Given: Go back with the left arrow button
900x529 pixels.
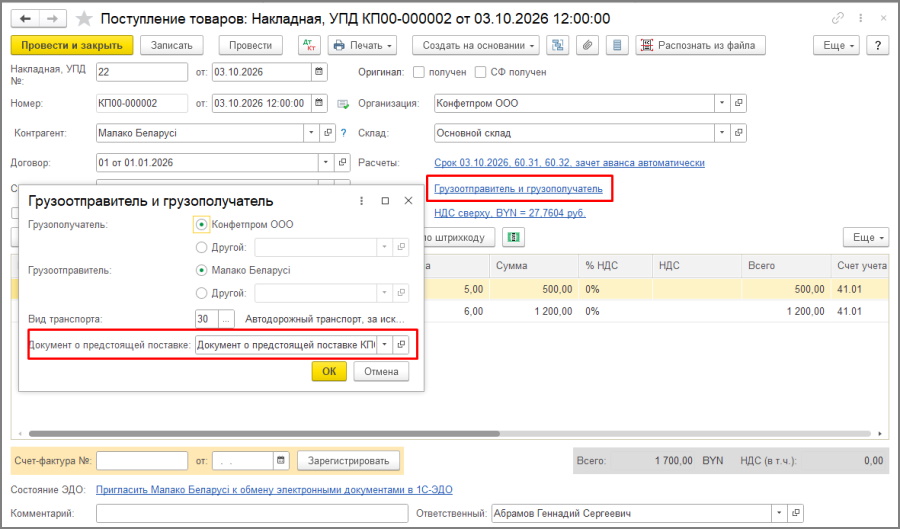Looking at the screenshot, I should (25, 20).
